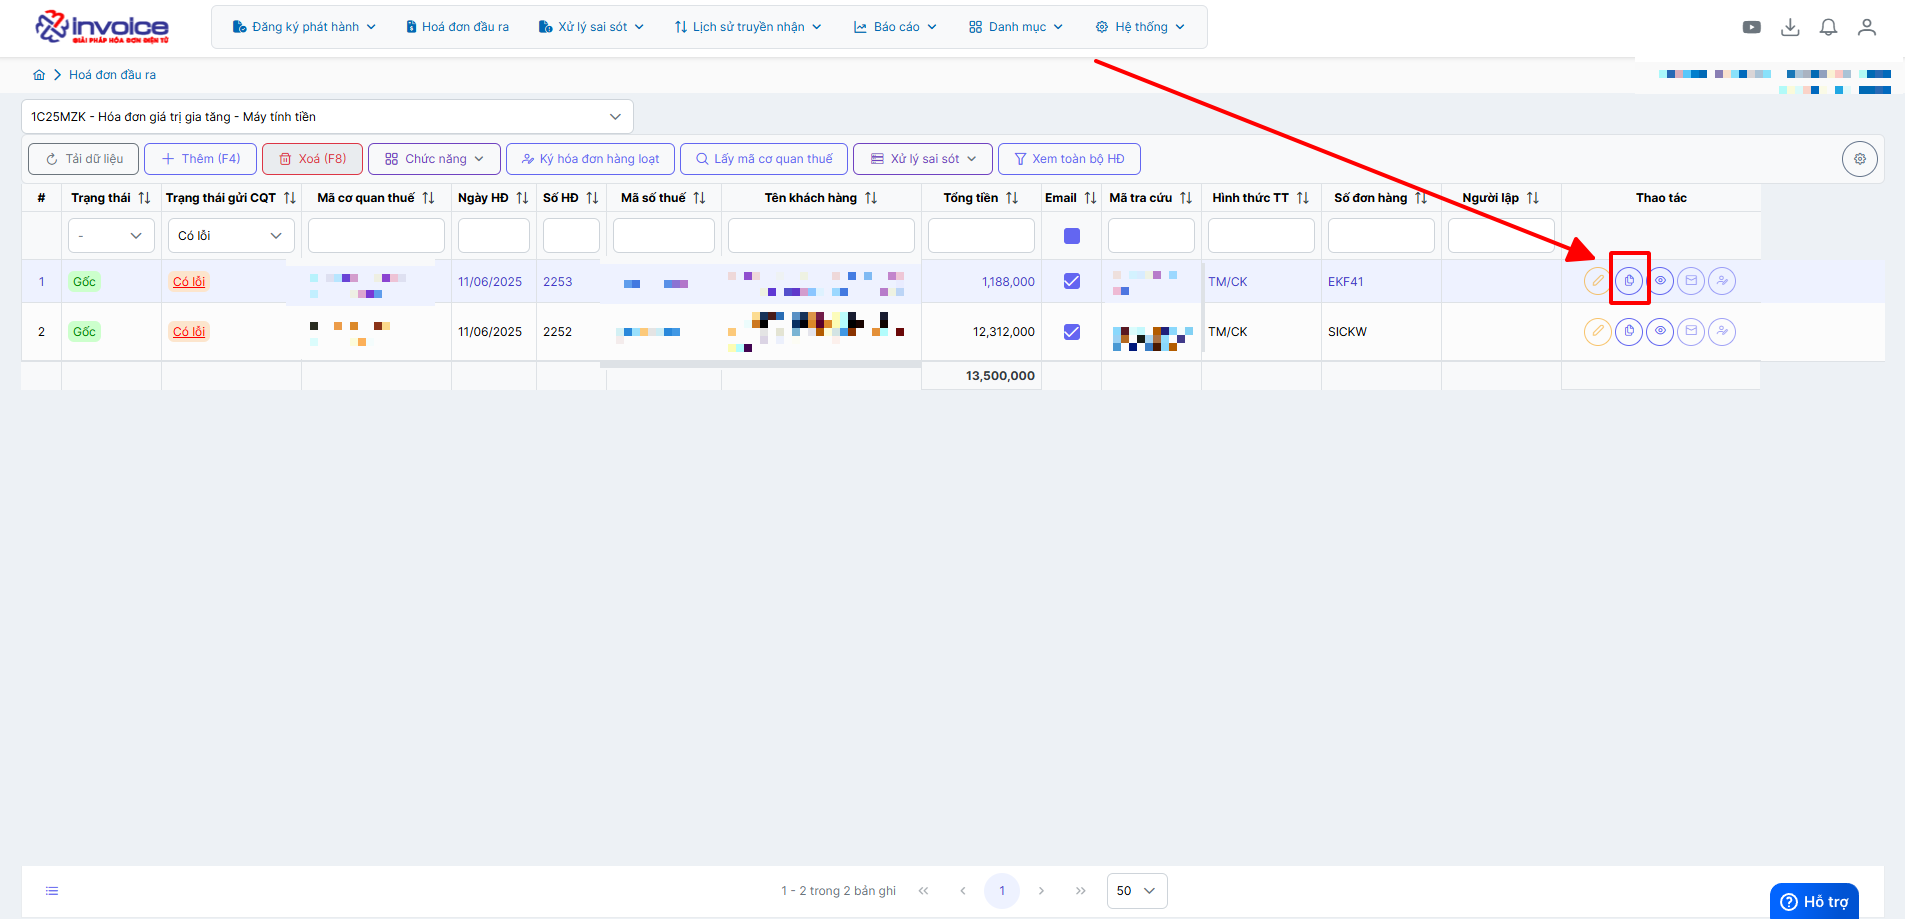The height and width of the screenshot is (919, 1905).
Task: Open the video tutorial icon
Action: pos(1752,27)
